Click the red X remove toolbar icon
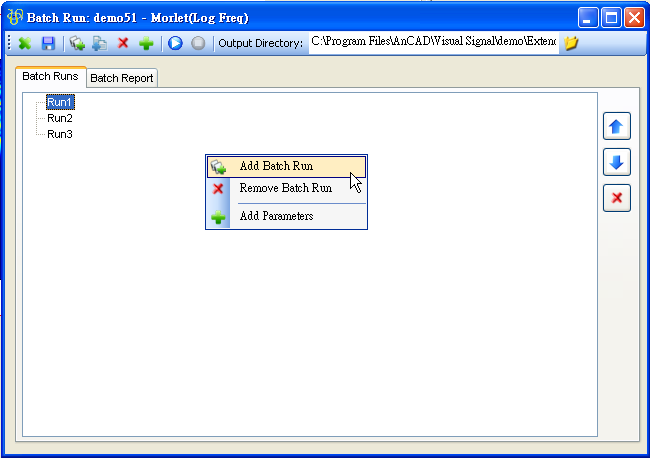 pyautogui.click(x=123, y=43)
